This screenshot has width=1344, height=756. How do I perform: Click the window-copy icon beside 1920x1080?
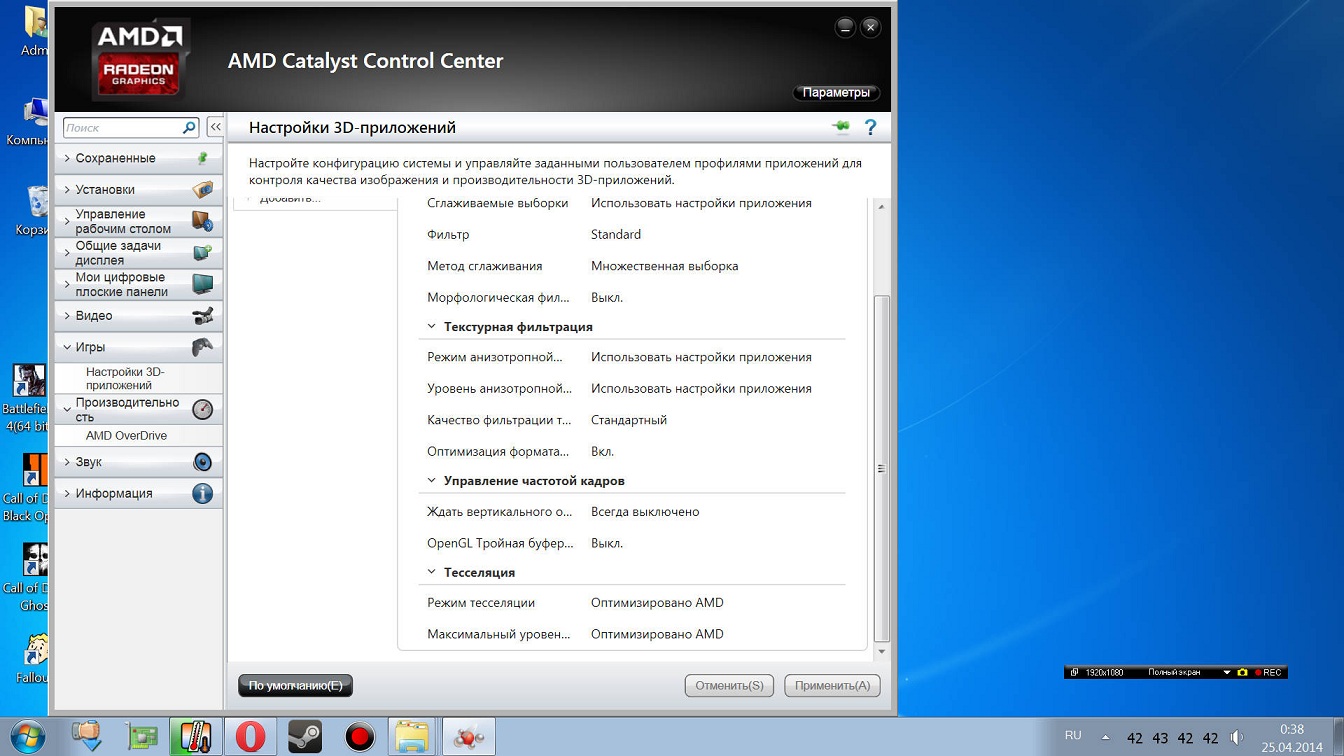click(1074, 672)
